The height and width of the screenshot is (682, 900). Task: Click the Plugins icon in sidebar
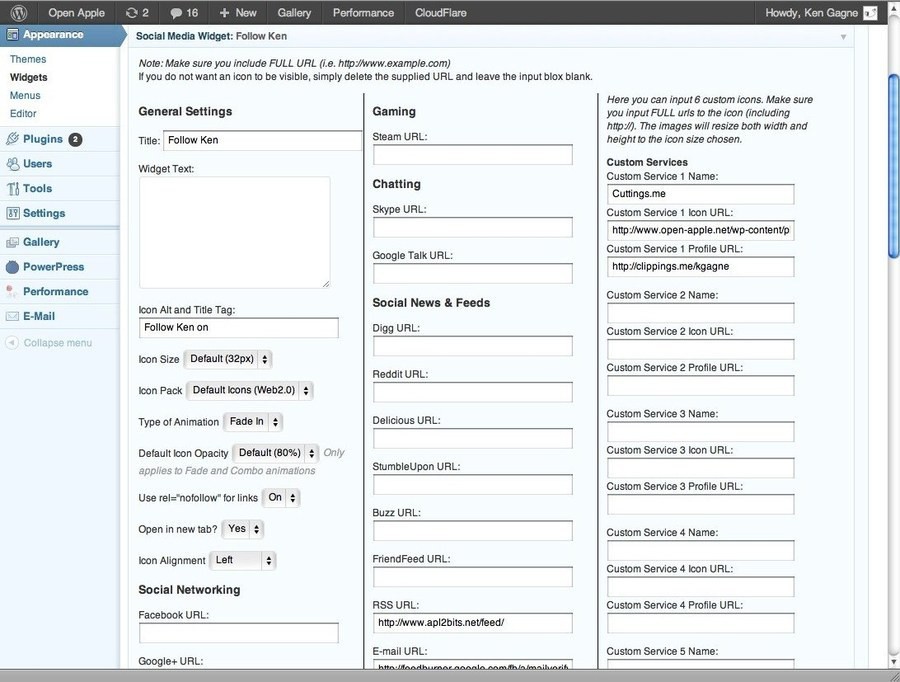13,140
